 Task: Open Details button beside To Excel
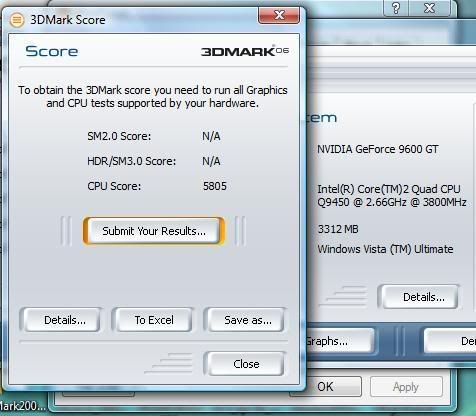pyautogui.click(x=65, y=320)
